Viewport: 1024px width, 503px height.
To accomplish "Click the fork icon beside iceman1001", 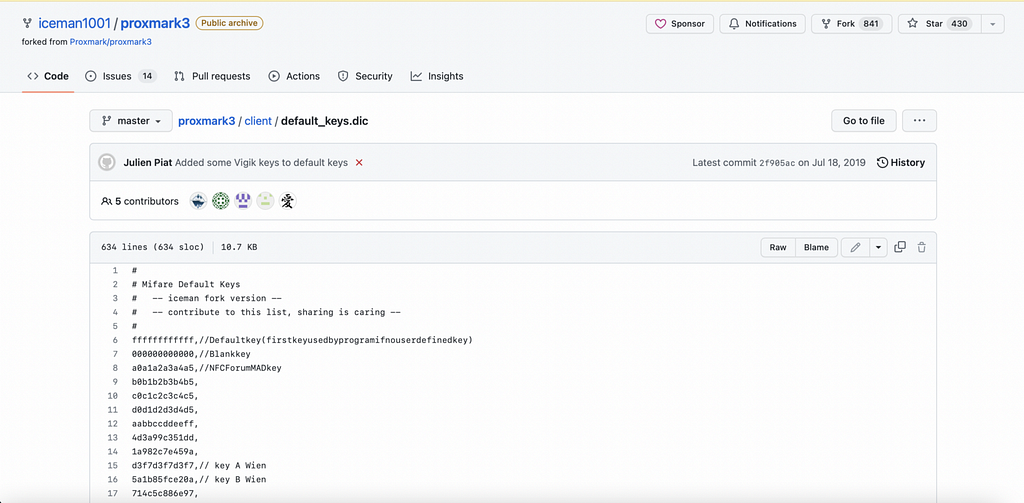I will [27, 24].
